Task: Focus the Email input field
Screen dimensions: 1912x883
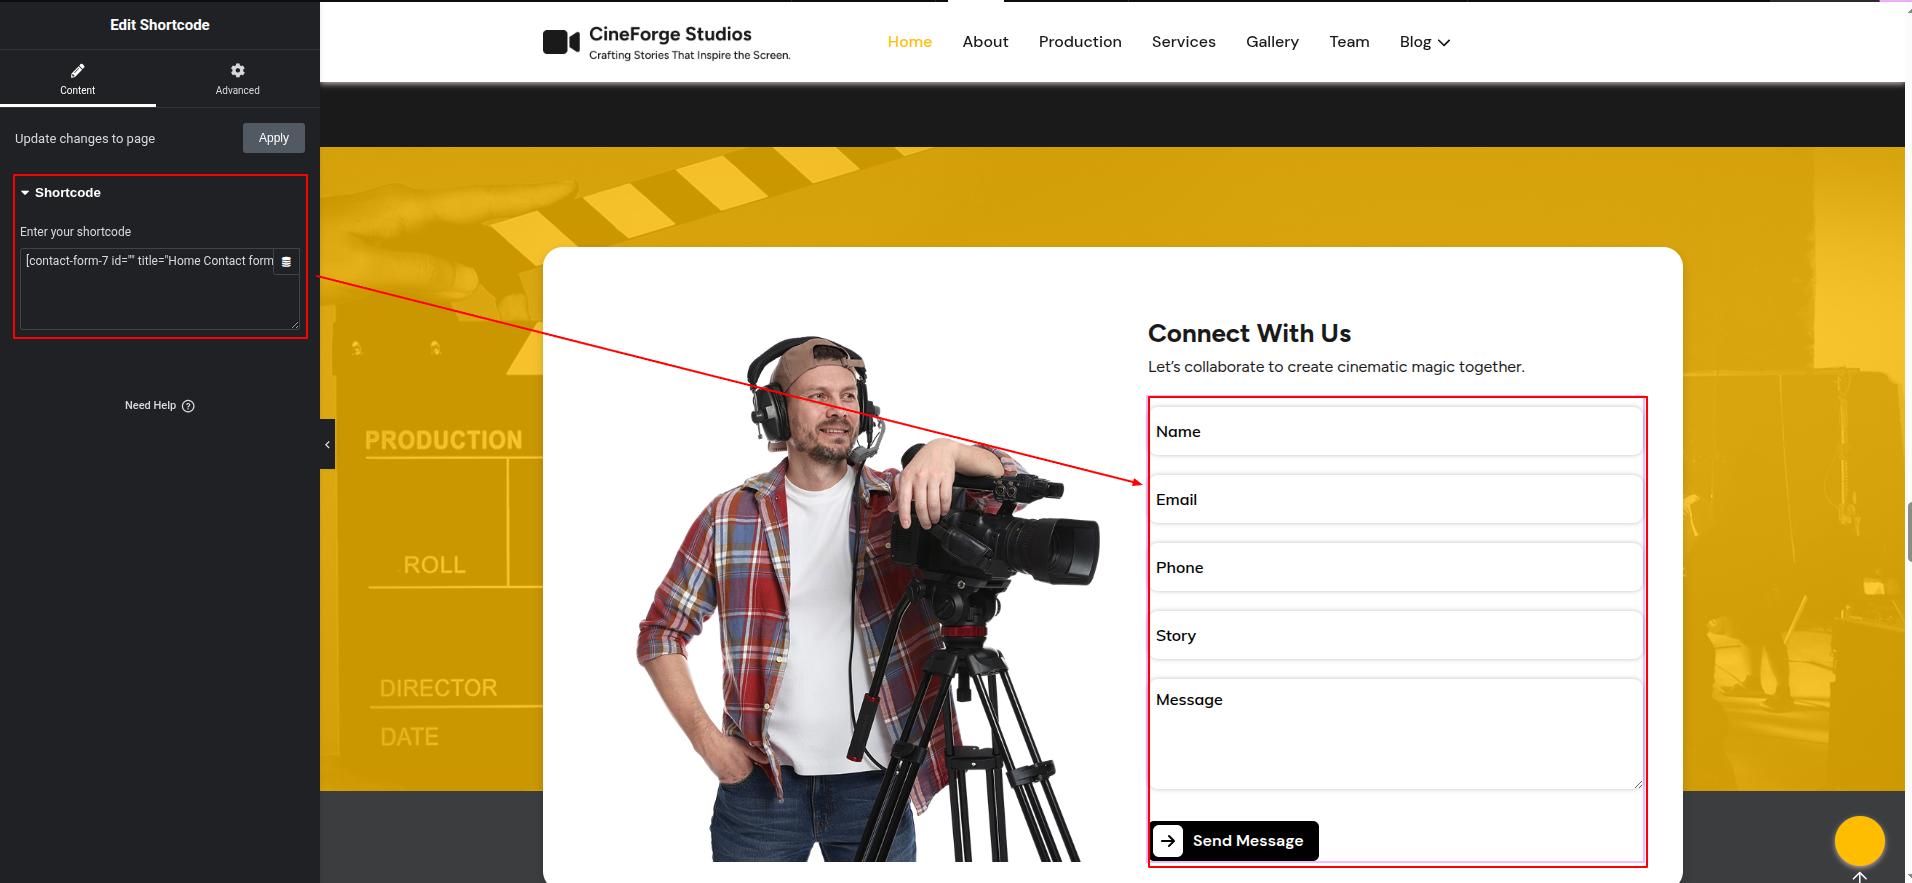Action: [x=1395, y=500]
